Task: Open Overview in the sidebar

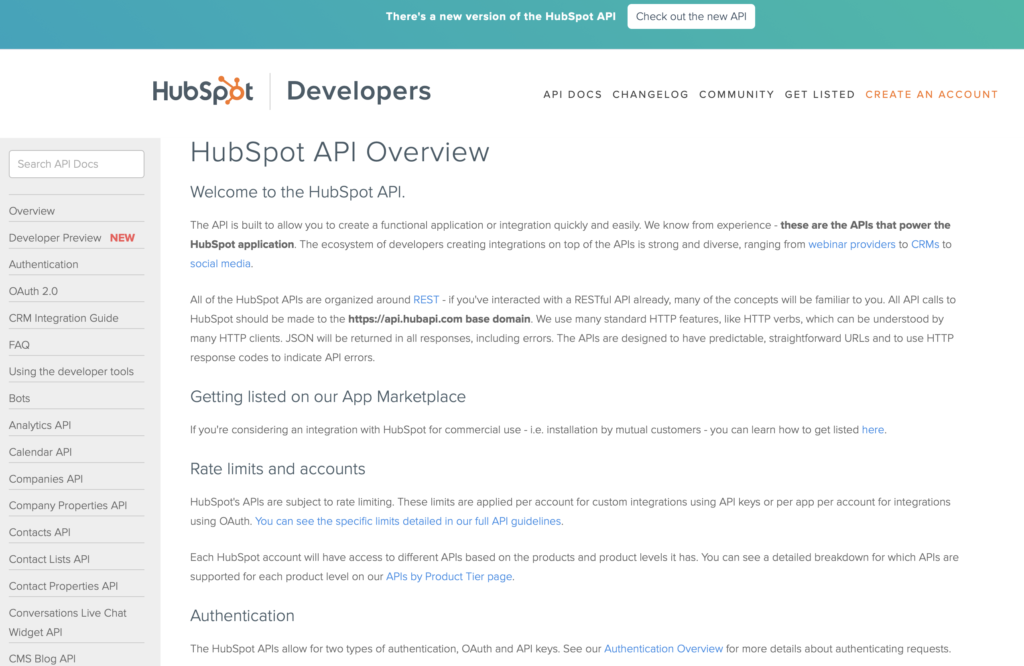Action: click(32, 211)
